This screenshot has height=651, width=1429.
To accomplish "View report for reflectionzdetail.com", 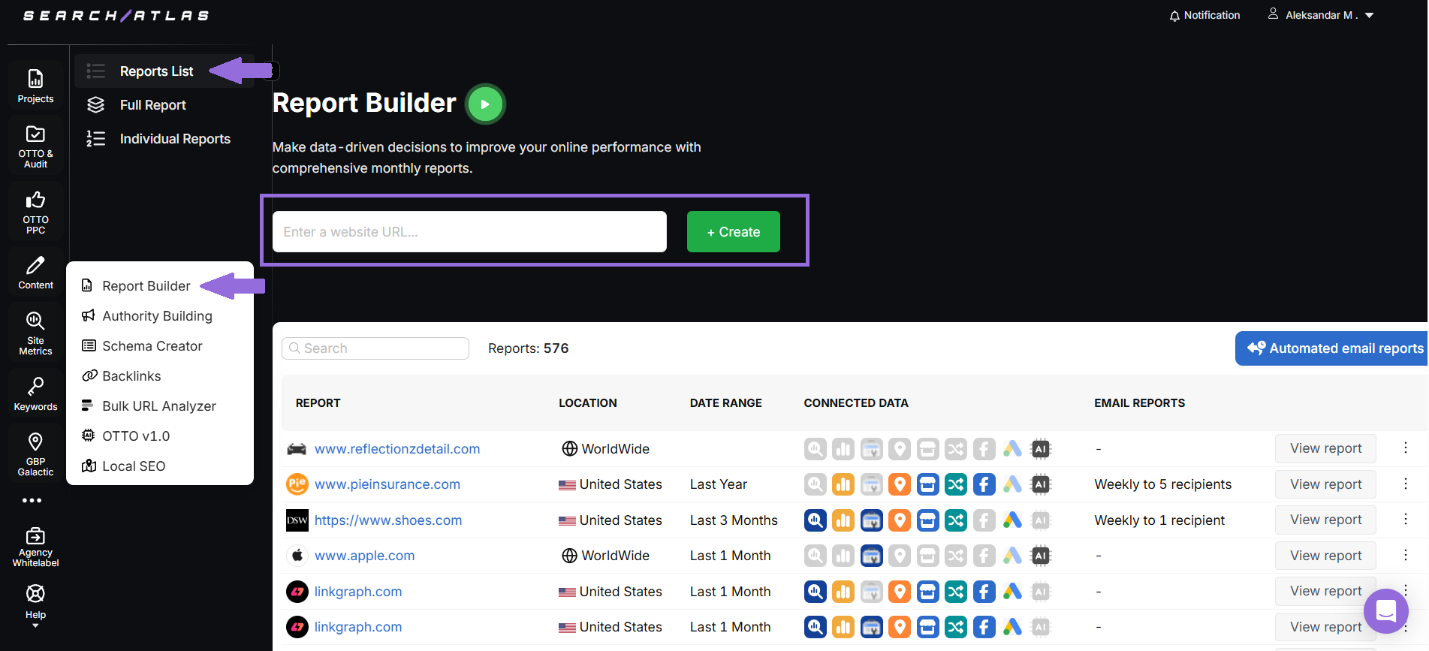I will tap(1325, 448).
